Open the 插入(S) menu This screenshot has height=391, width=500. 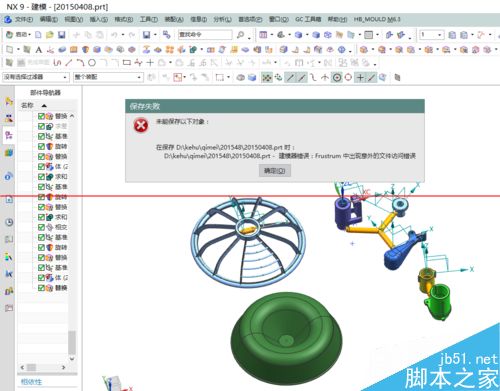pyautogui.click(x=99, y=19)
